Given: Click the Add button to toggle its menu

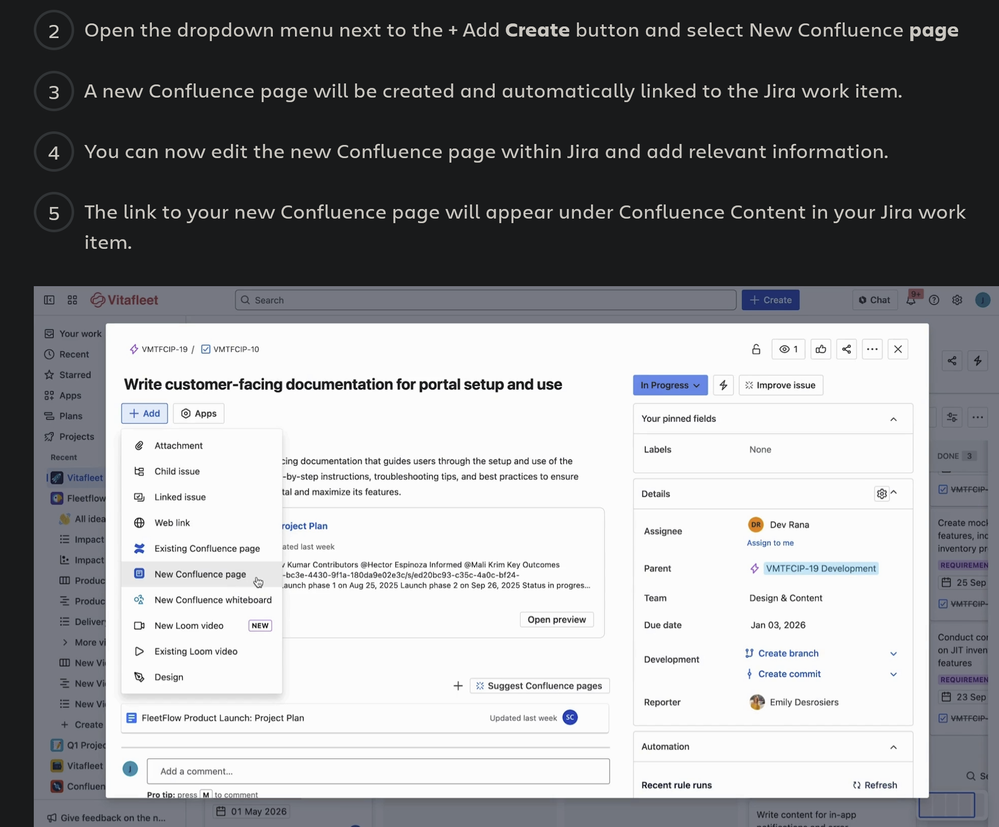Looking at the screenshot, I should [145, 414].
